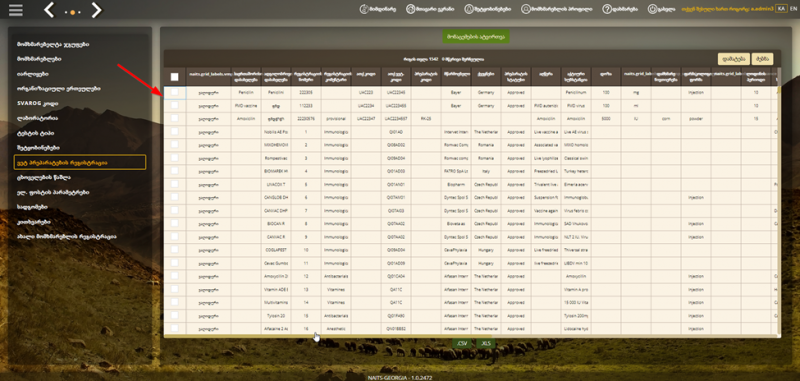Image resolution: width=800 pixels, height=381 pixels.
Task: Open the hamburger menu in the header
Action: 16,10
